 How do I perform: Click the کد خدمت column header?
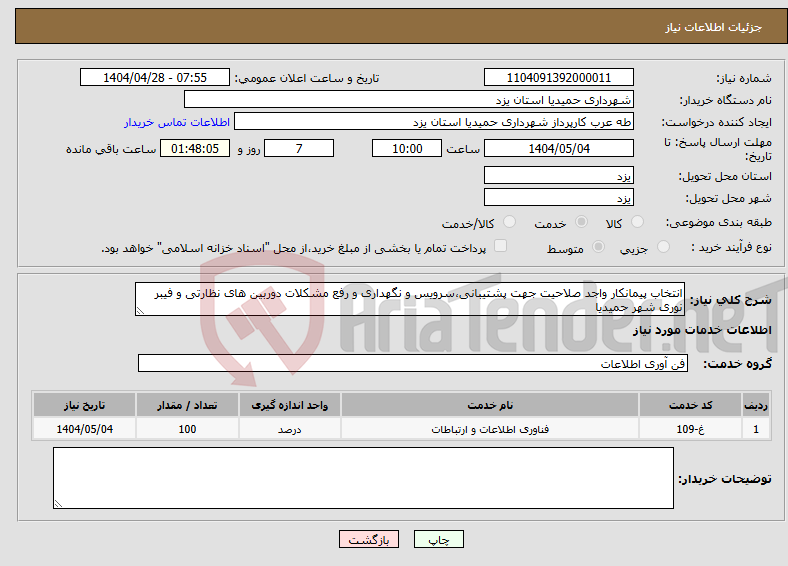click(691, 405)
